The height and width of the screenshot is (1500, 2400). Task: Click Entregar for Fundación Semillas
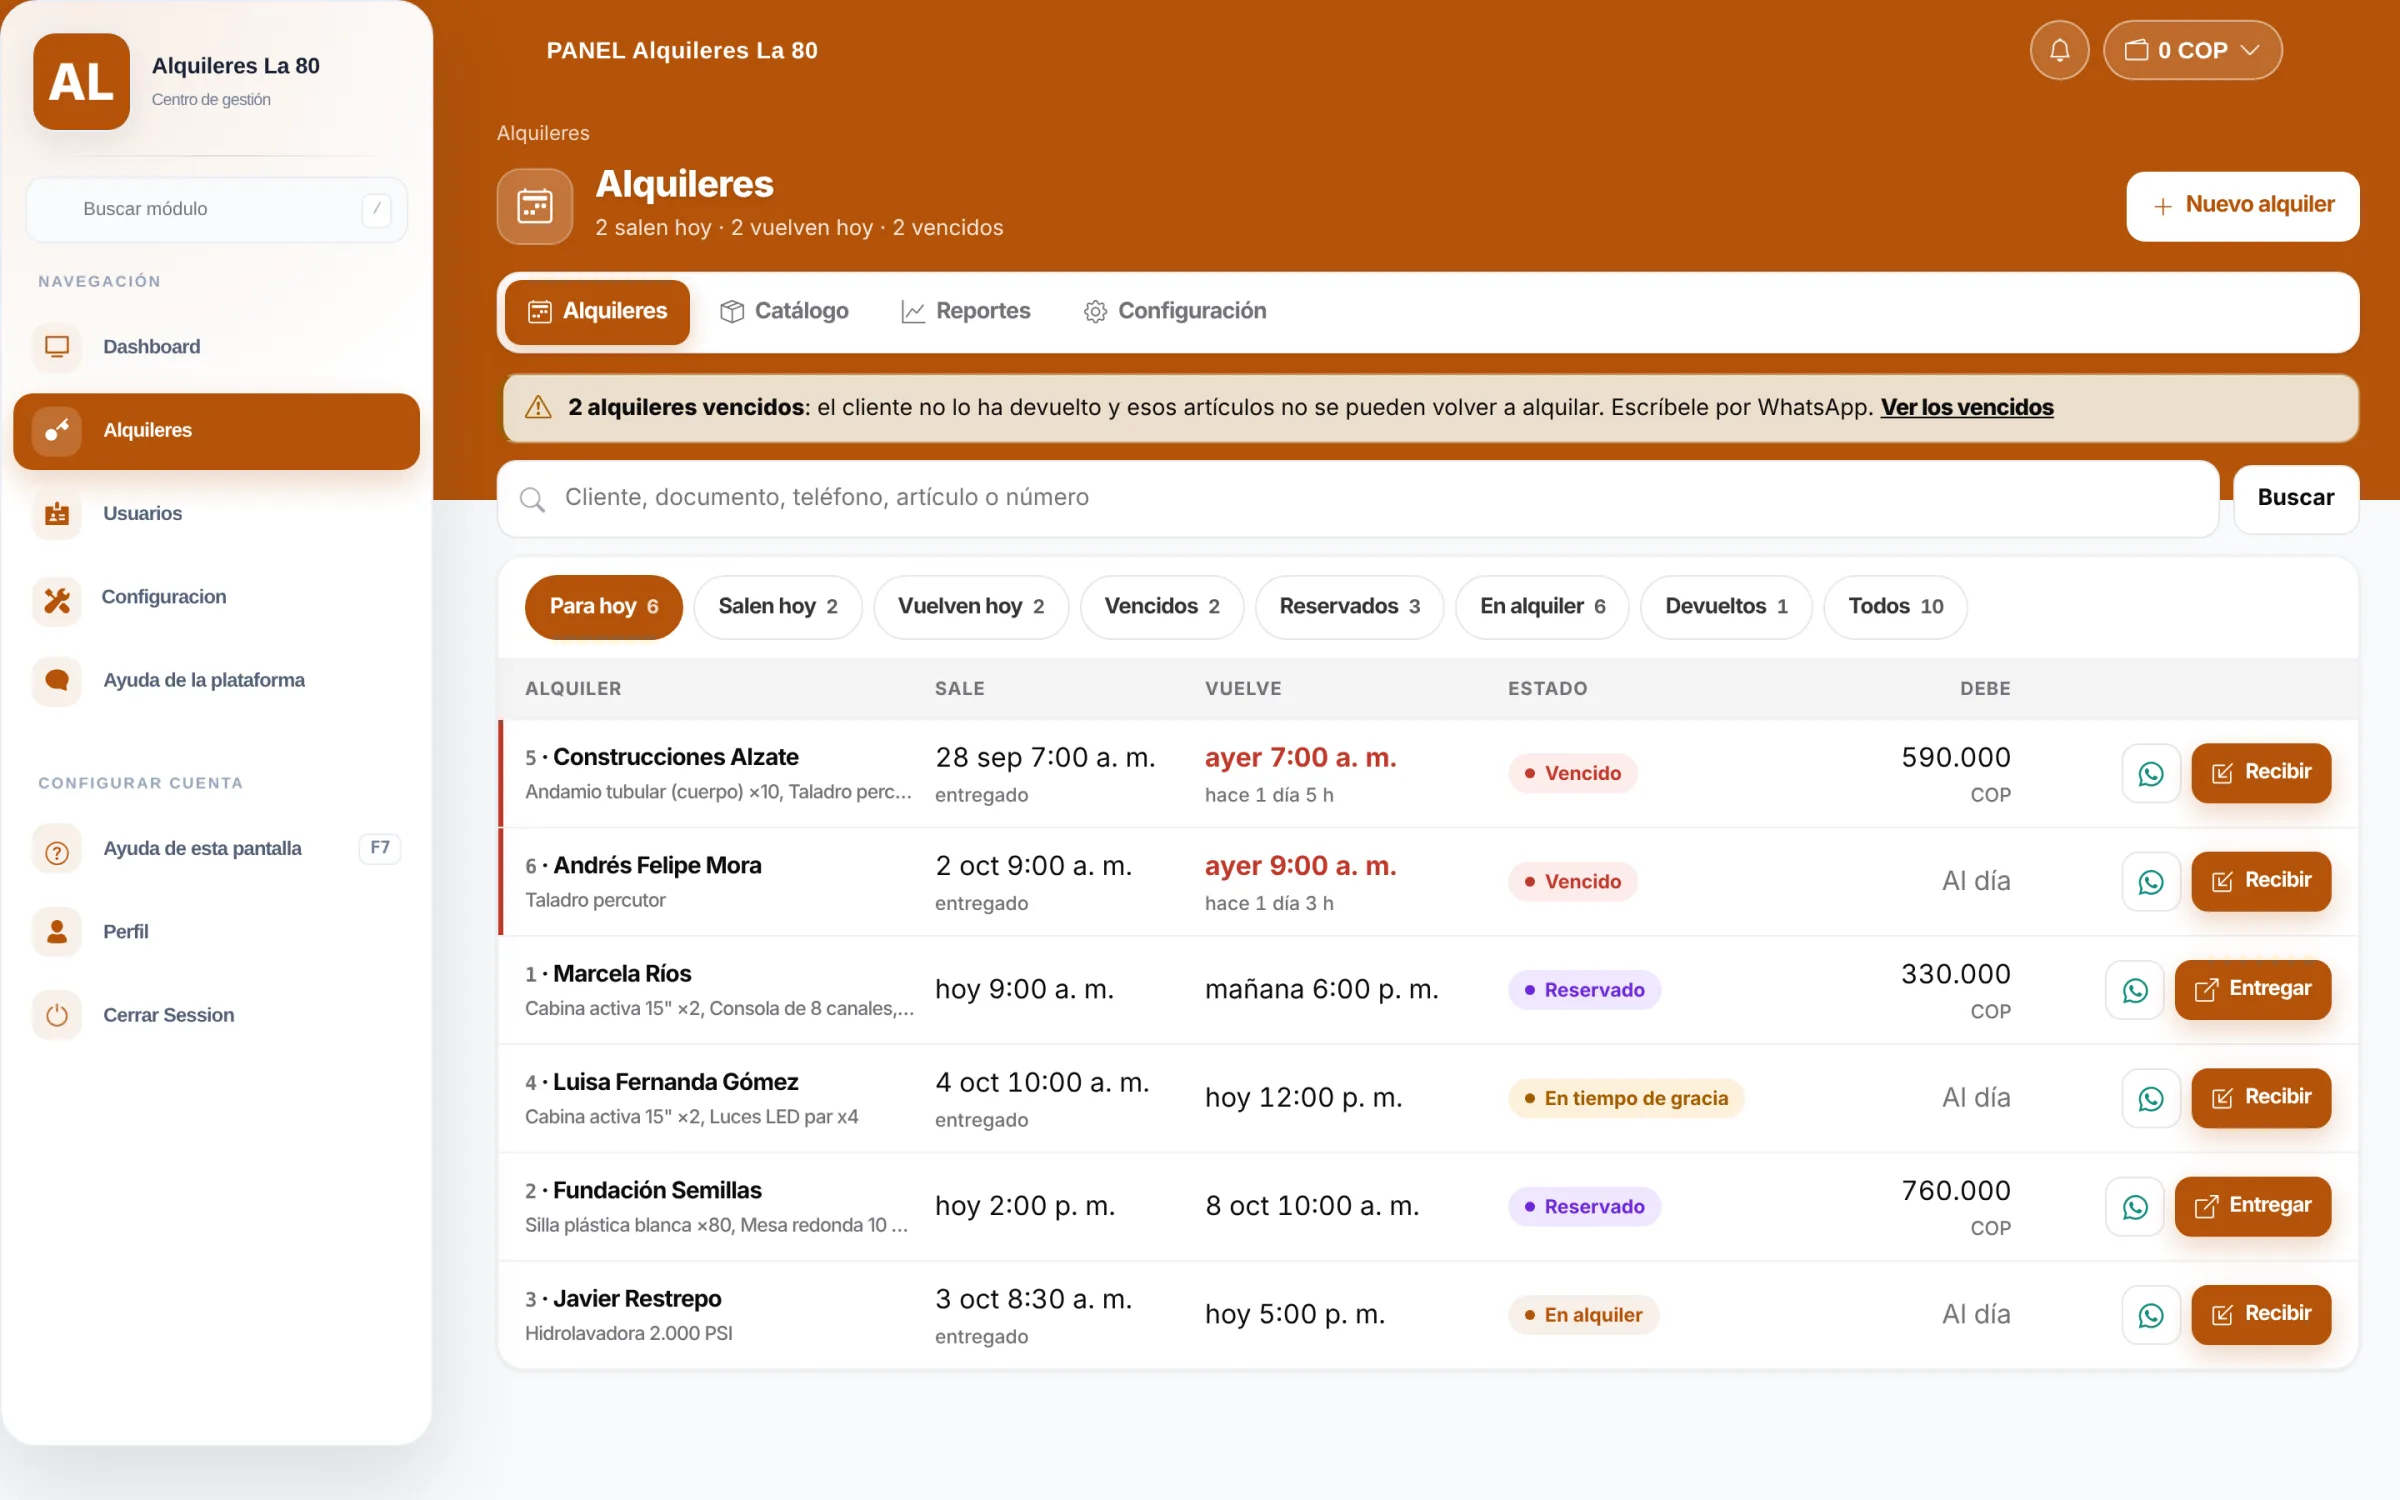click(2252, 1206)
